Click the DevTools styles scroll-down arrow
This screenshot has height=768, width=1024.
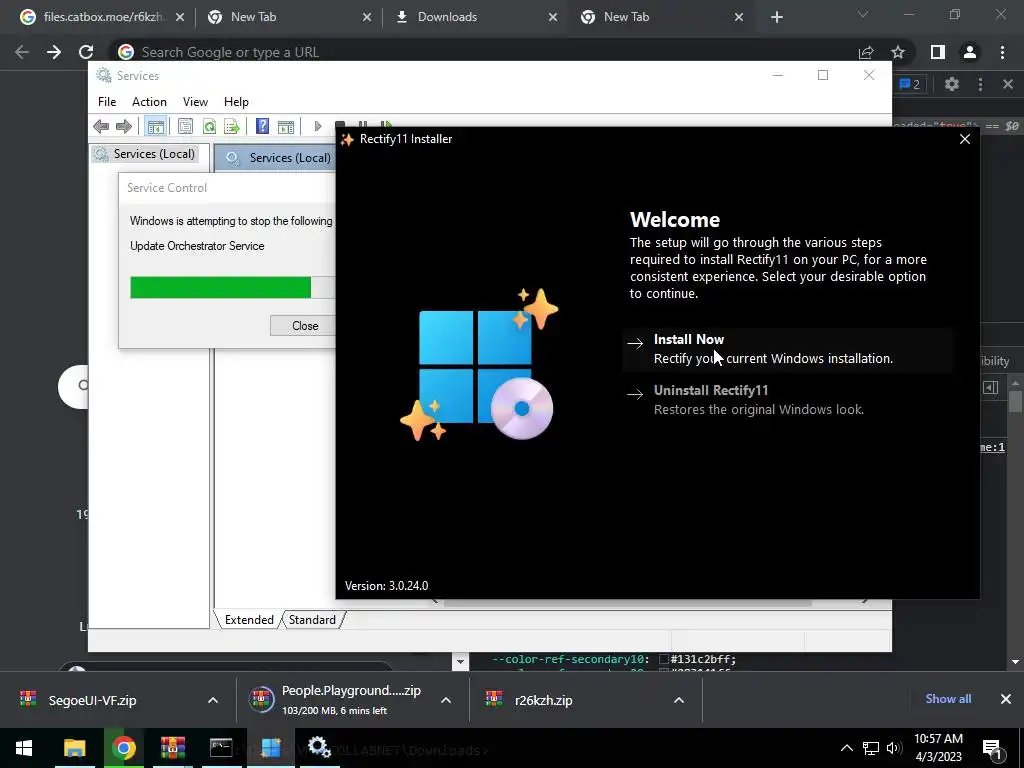pos(1015,662)
